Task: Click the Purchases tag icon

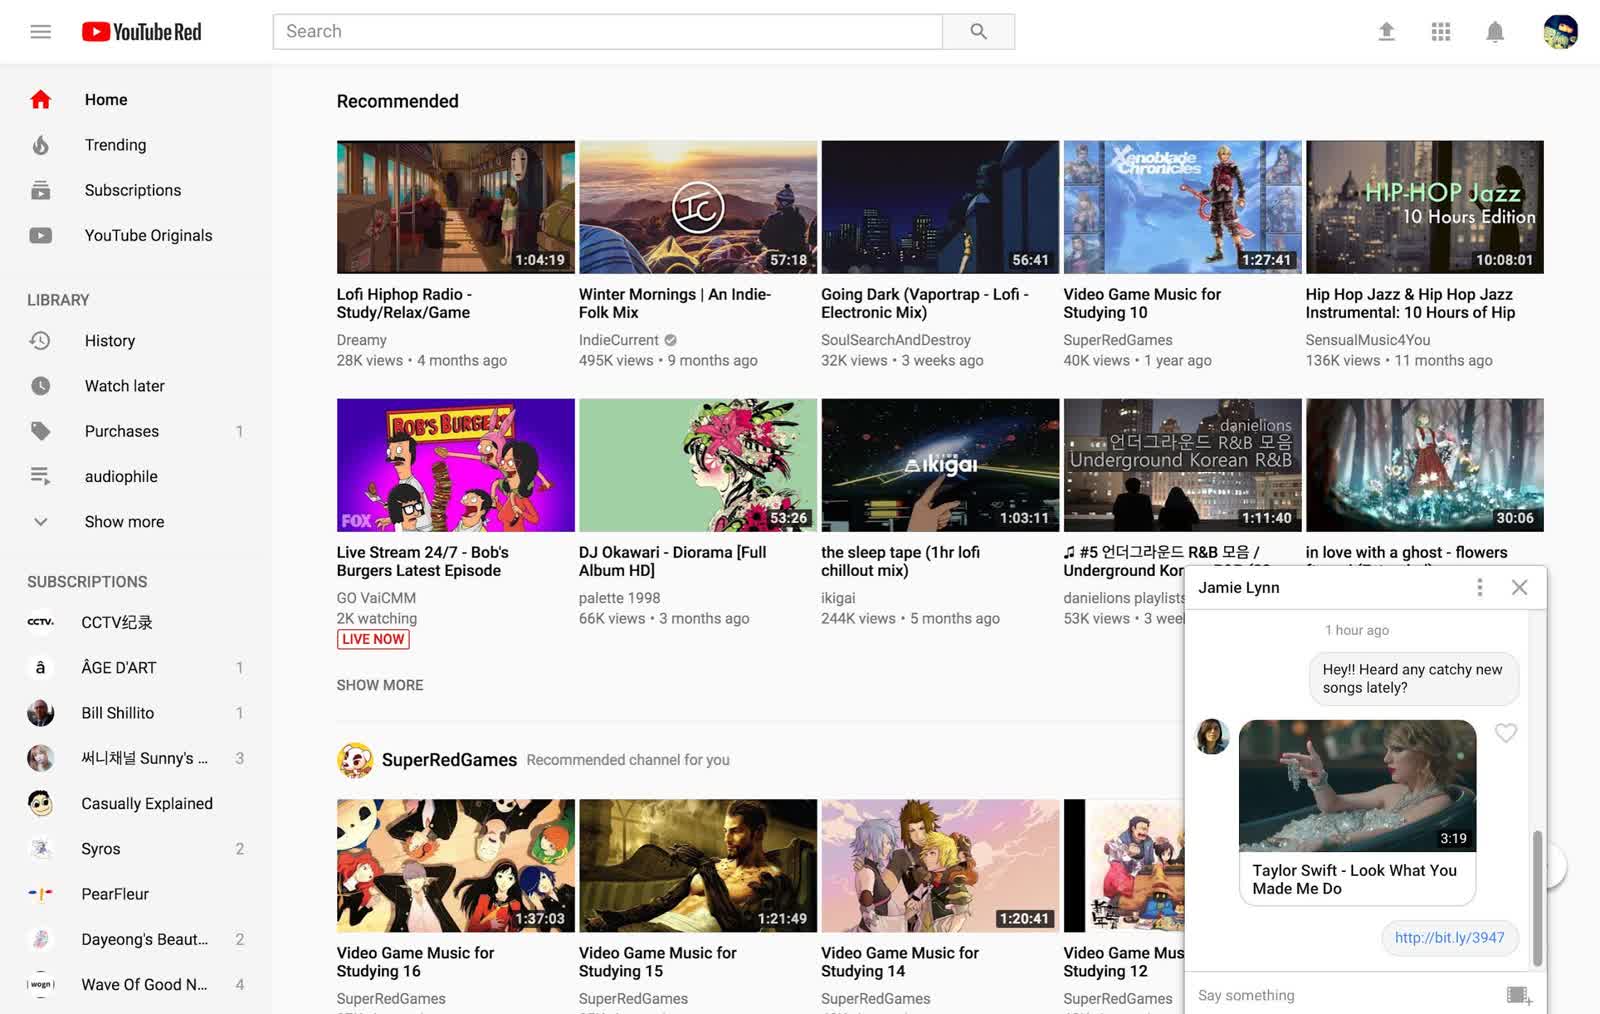Action: pyautogui.click(x=40, y=431)
